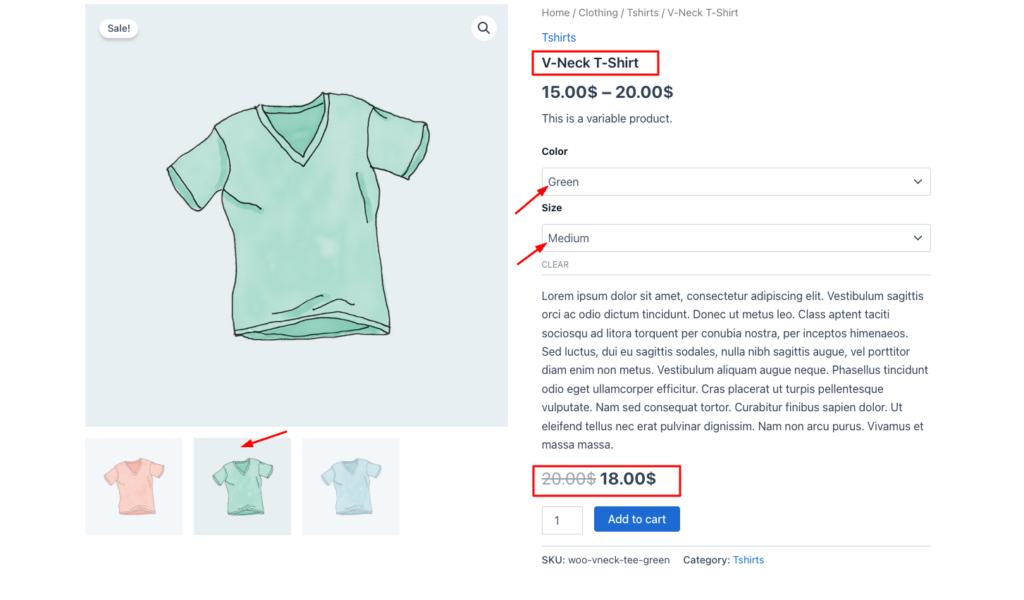Open the Tshirts breadcrumb link
The height and width of the screenshot is (600, 1024).
point(643,12)
